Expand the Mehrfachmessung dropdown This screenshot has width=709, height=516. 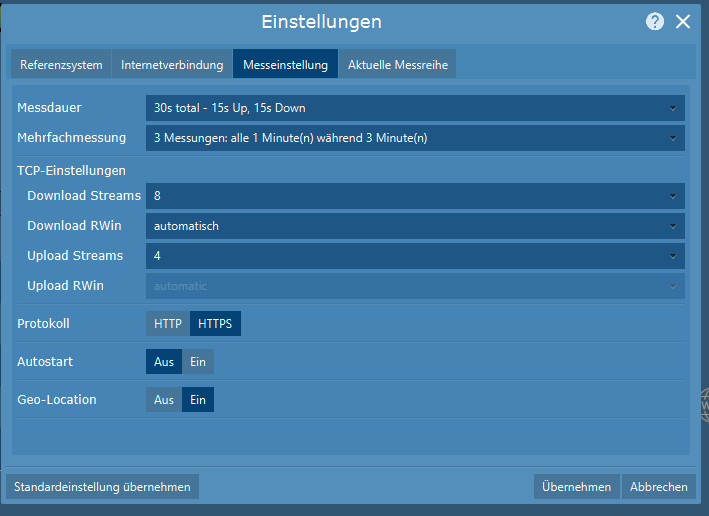point(415,137)
